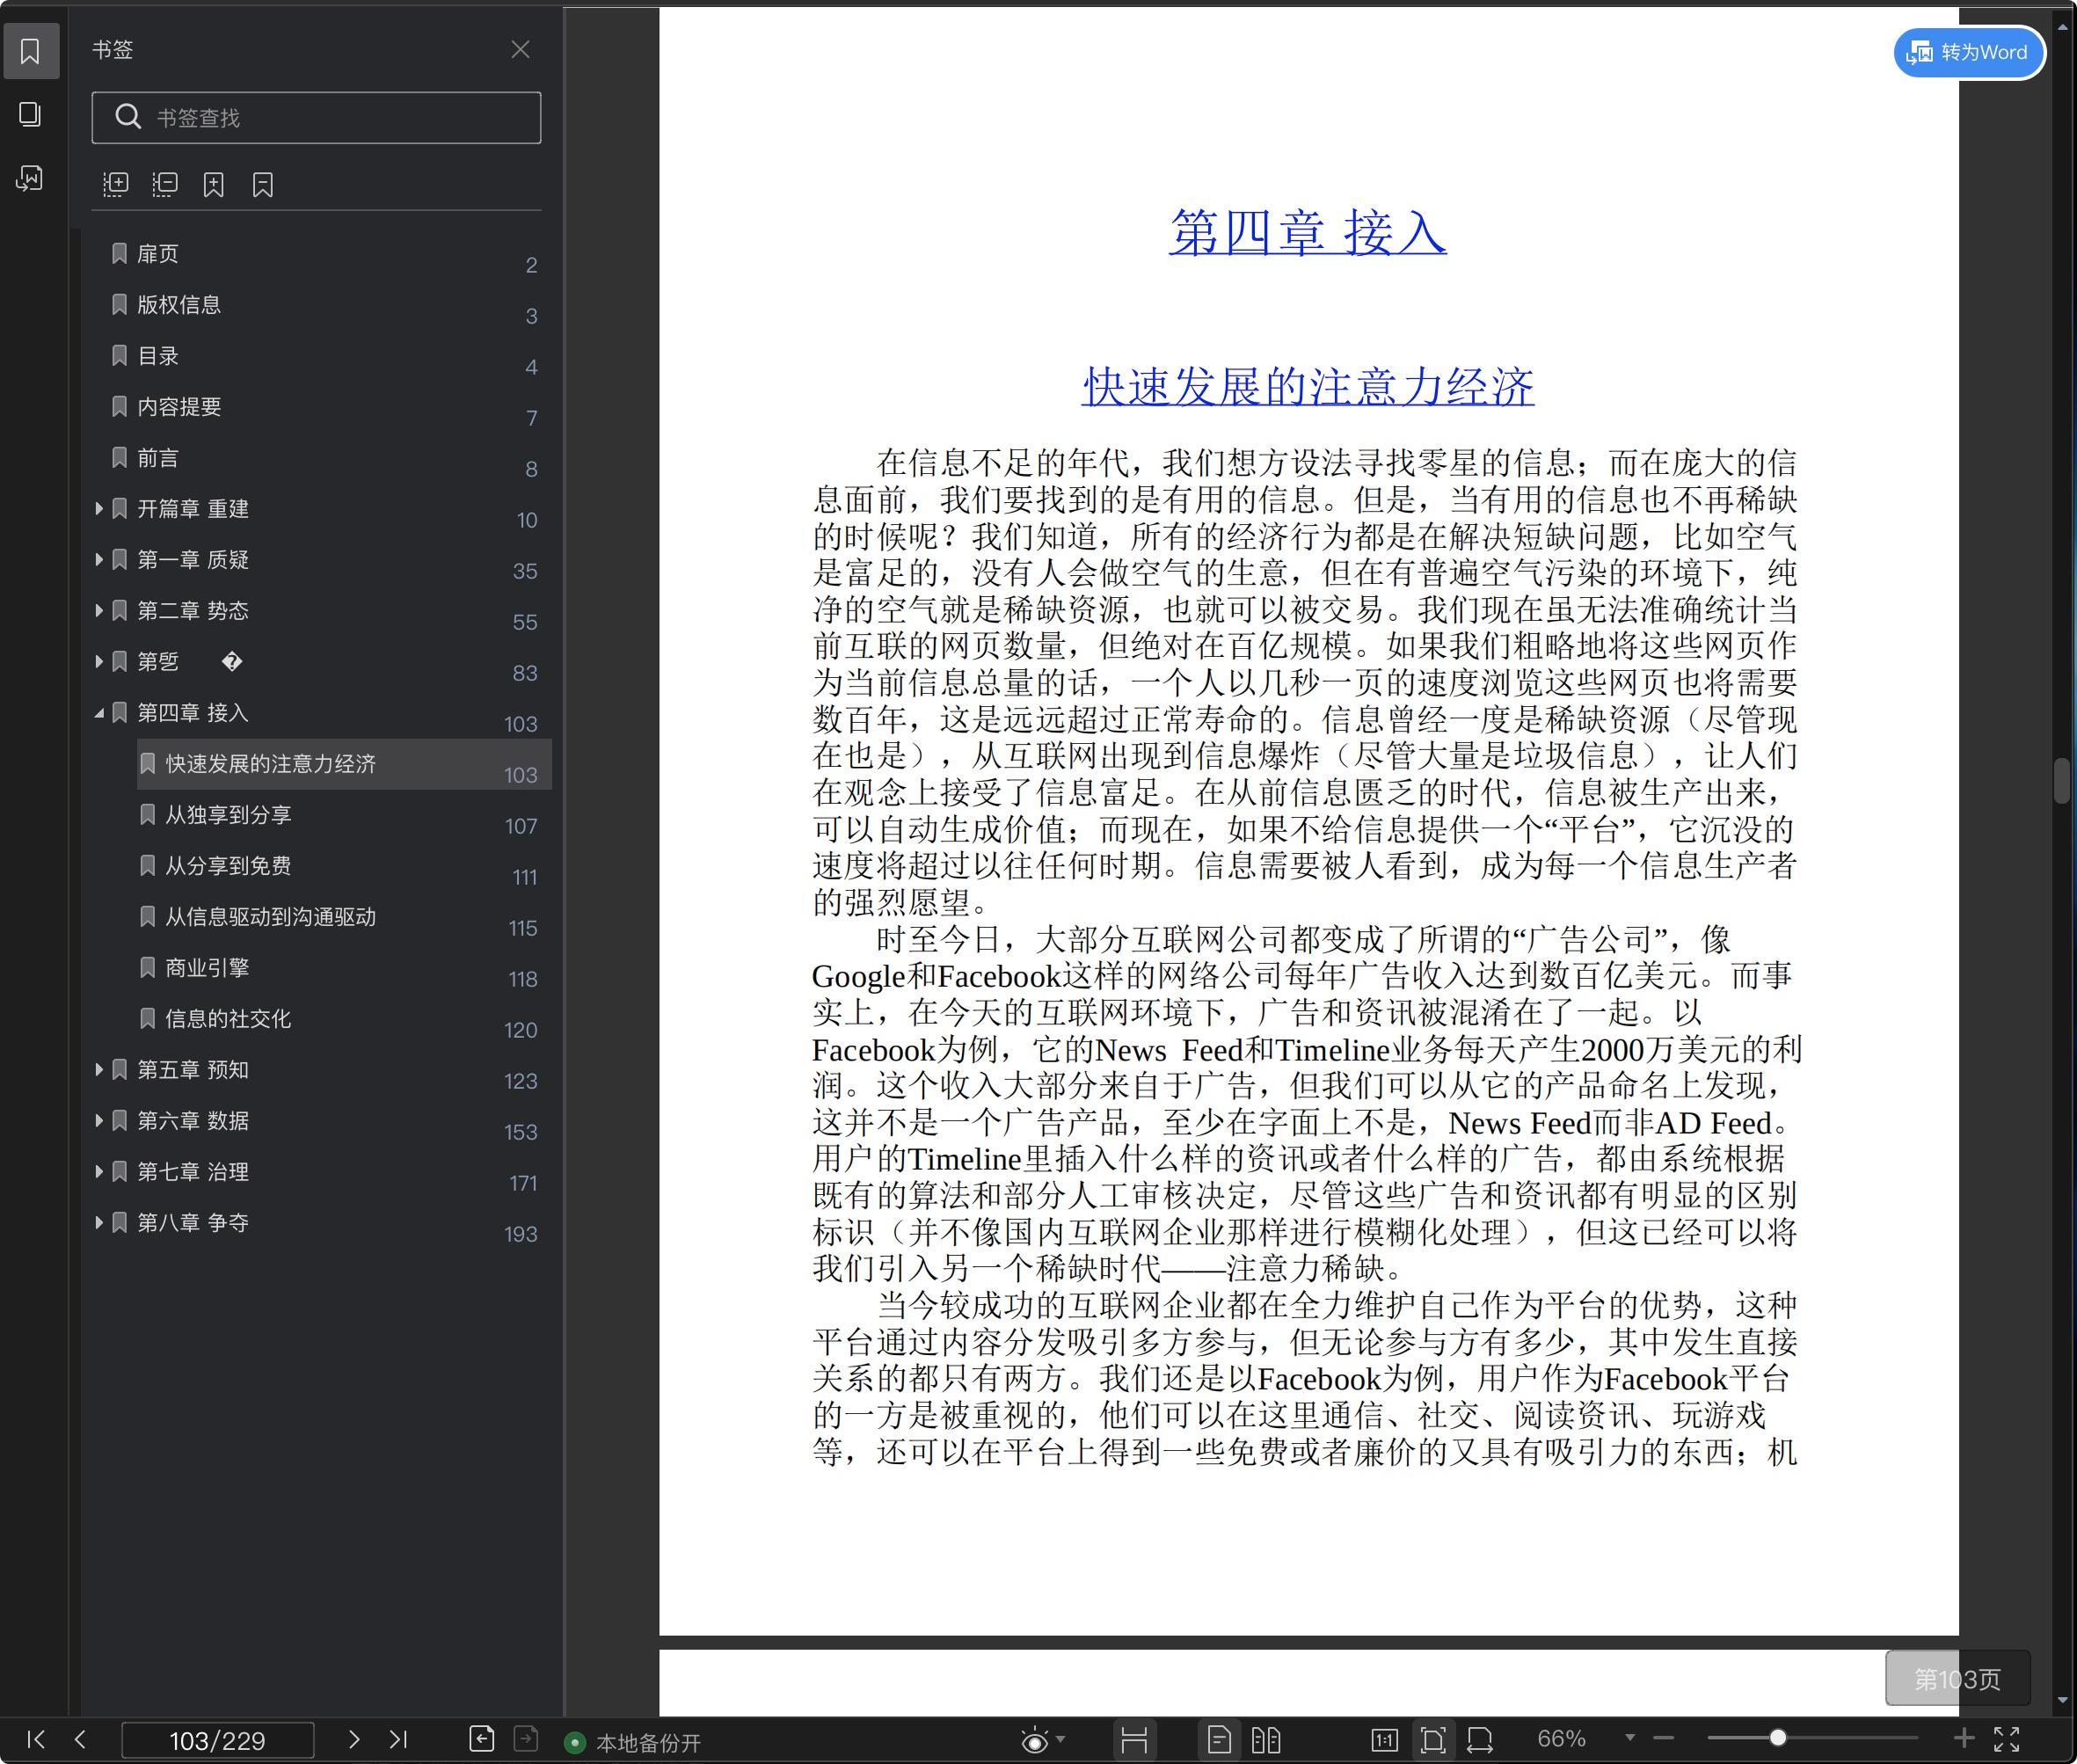Viewport: 2077px width, 1764px height.
Task: Go to the next page
Action: pyautogui.click(x=353, y=1739)
